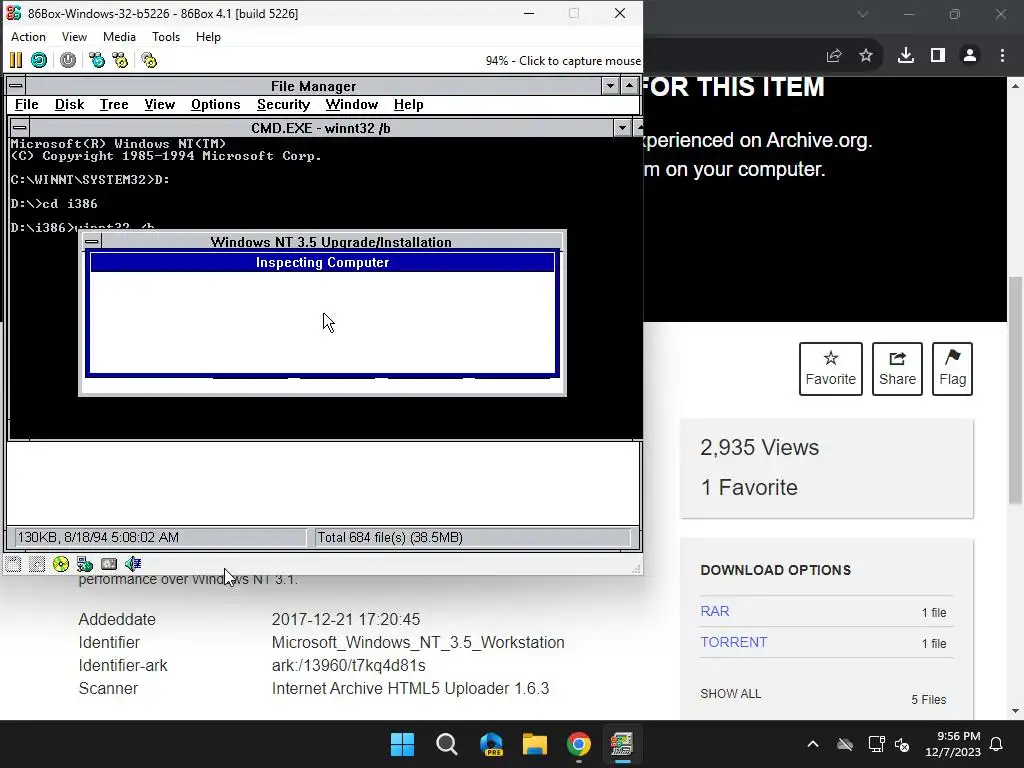Click the 'Inspecting Computer' banner
Screen dimensions: 1024x768
coord(323,263)
